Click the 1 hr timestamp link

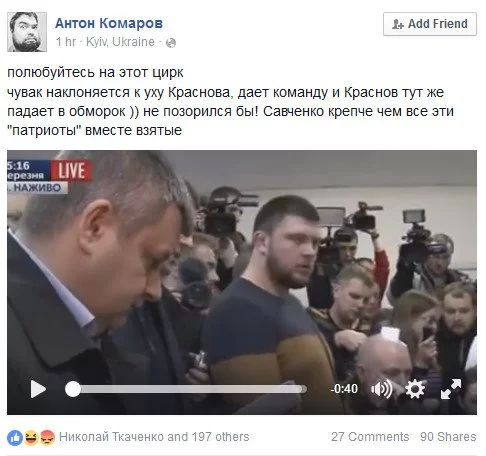pyautogui.click(x=66, y=42)
